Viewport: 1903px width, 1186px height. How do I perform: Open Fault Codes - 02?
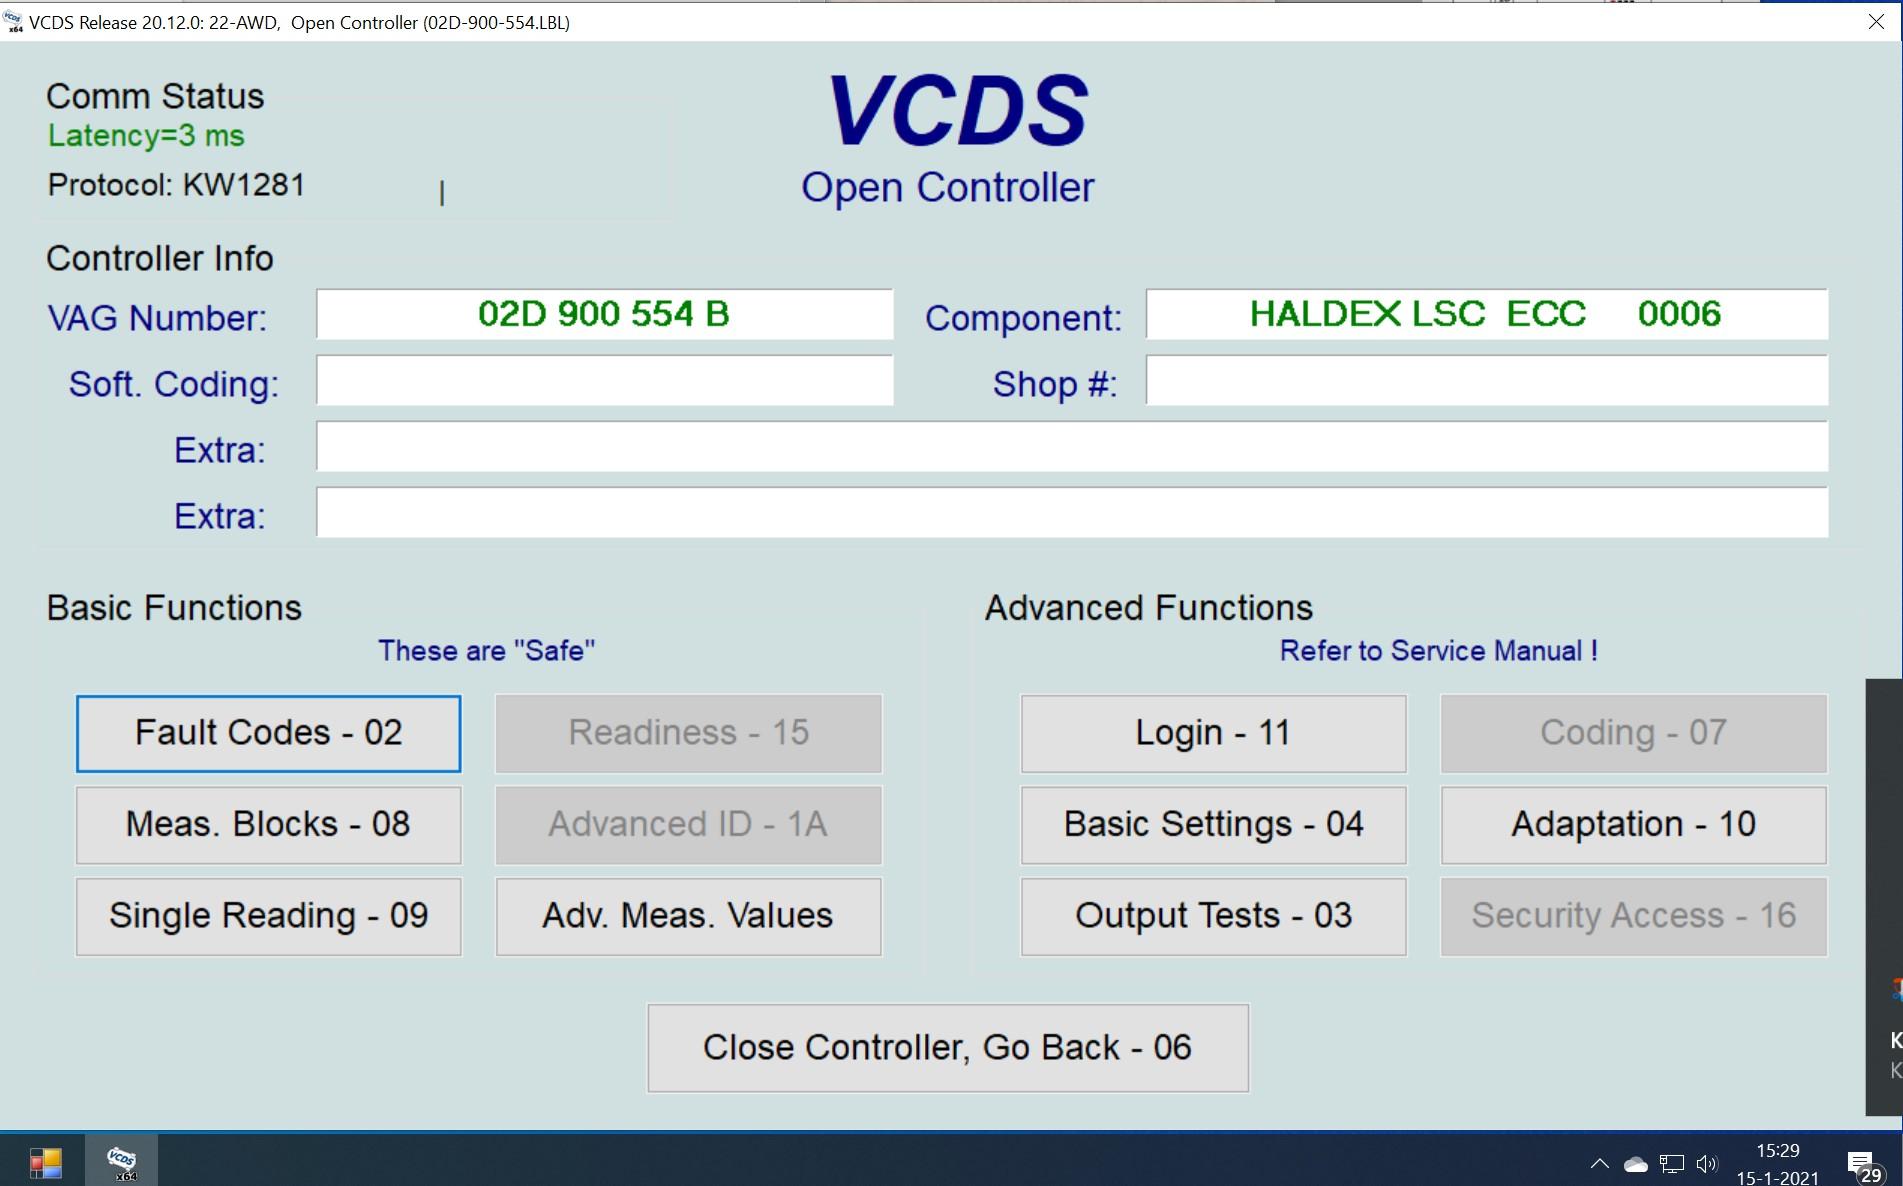tap(268, 733)
